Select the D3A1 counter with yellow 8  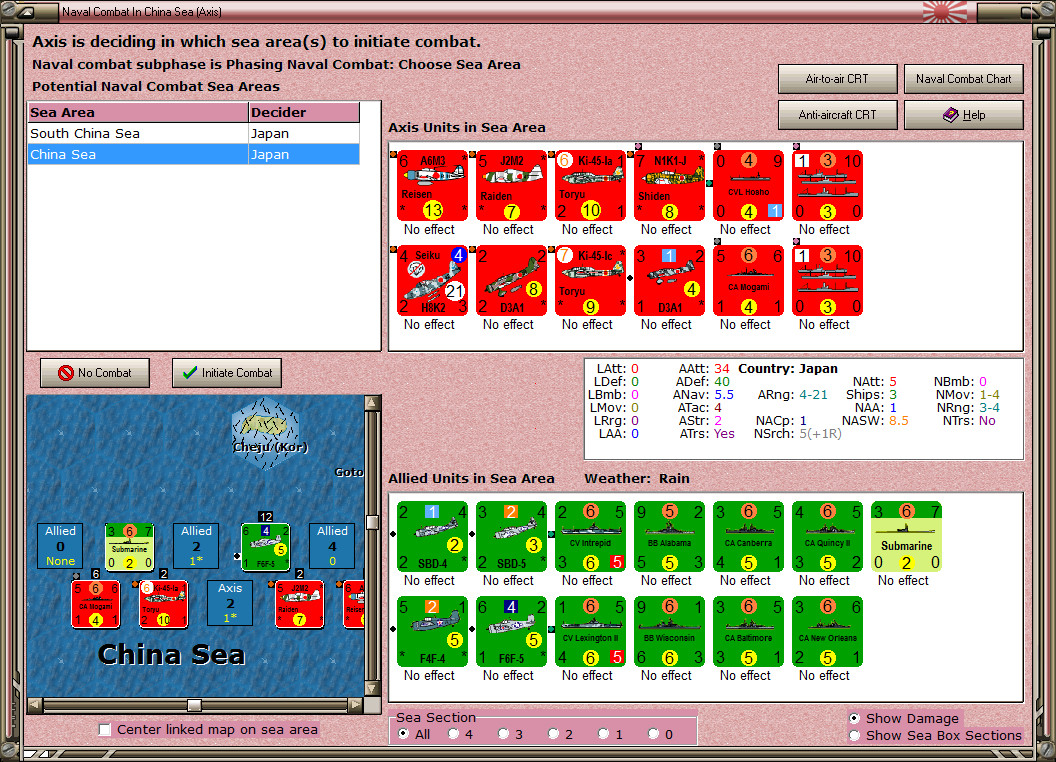point(511,281)
